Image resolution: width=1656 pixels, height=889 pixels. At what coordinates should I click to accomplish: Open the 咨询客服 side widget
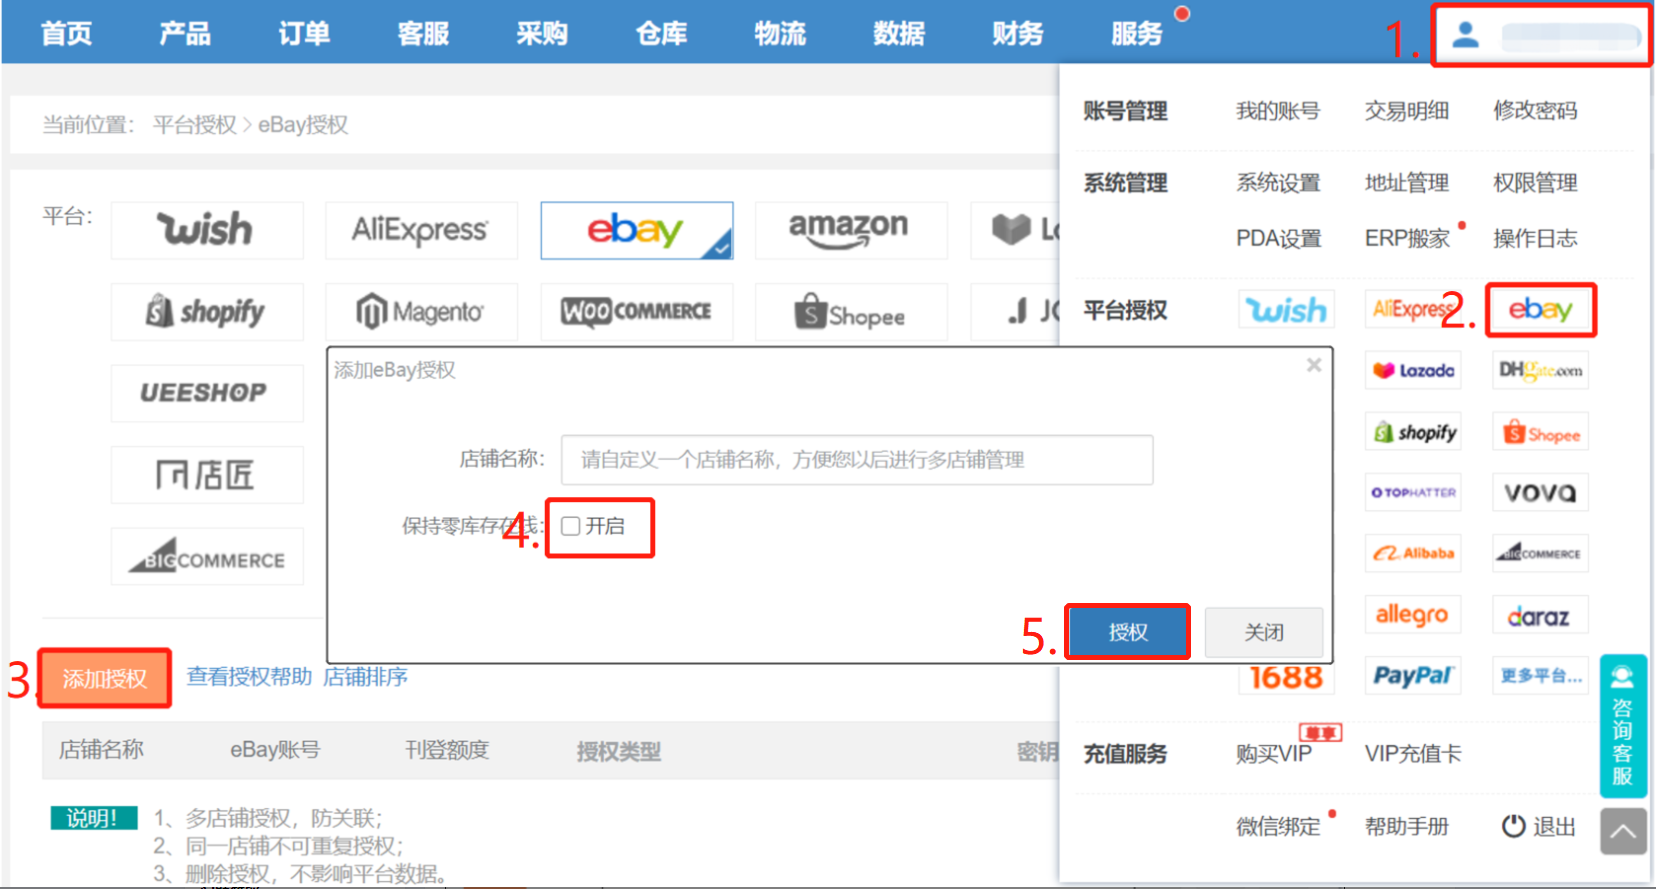pyautogui.click(x=1623, y=725)
